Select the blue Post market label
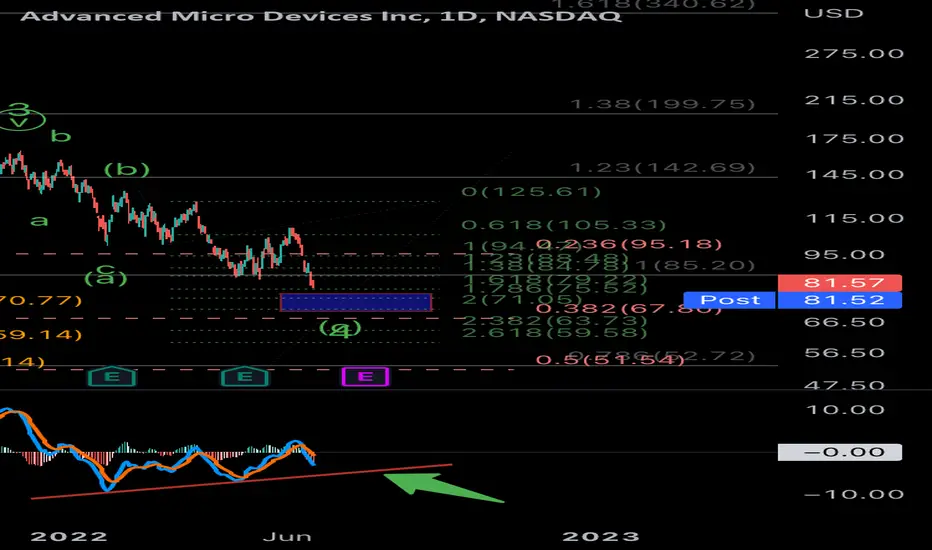Image resolution: width=932 pixels, height=550 pixels. 729,300
